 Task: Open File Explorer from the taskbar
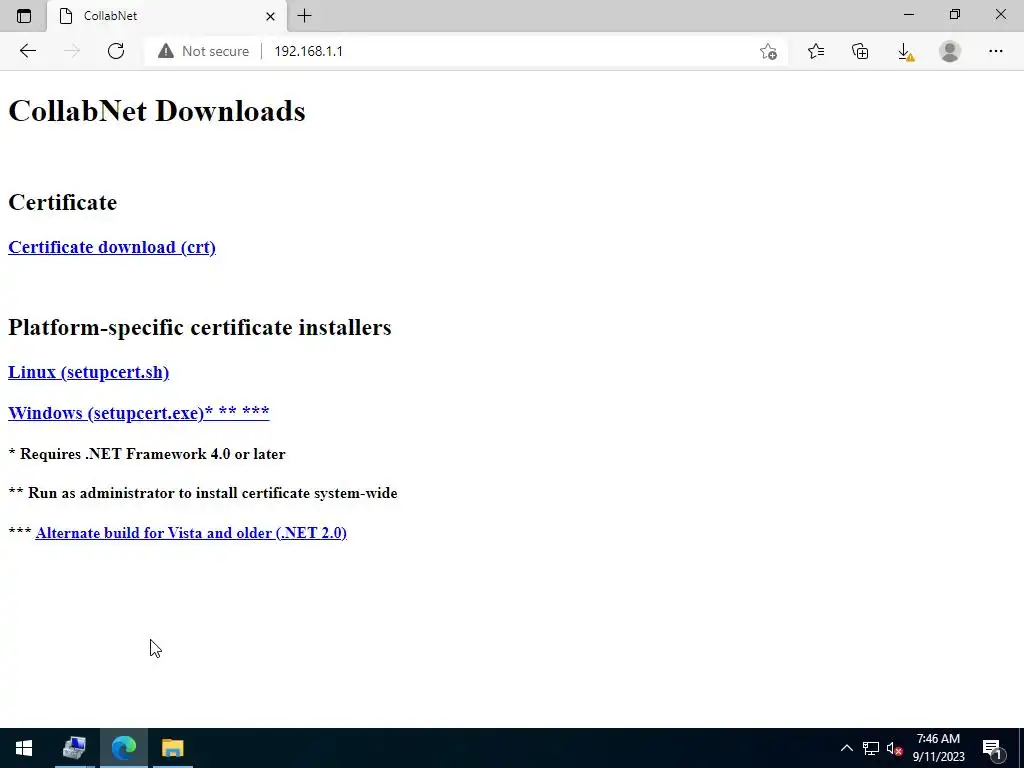click(x=173, y=748)
